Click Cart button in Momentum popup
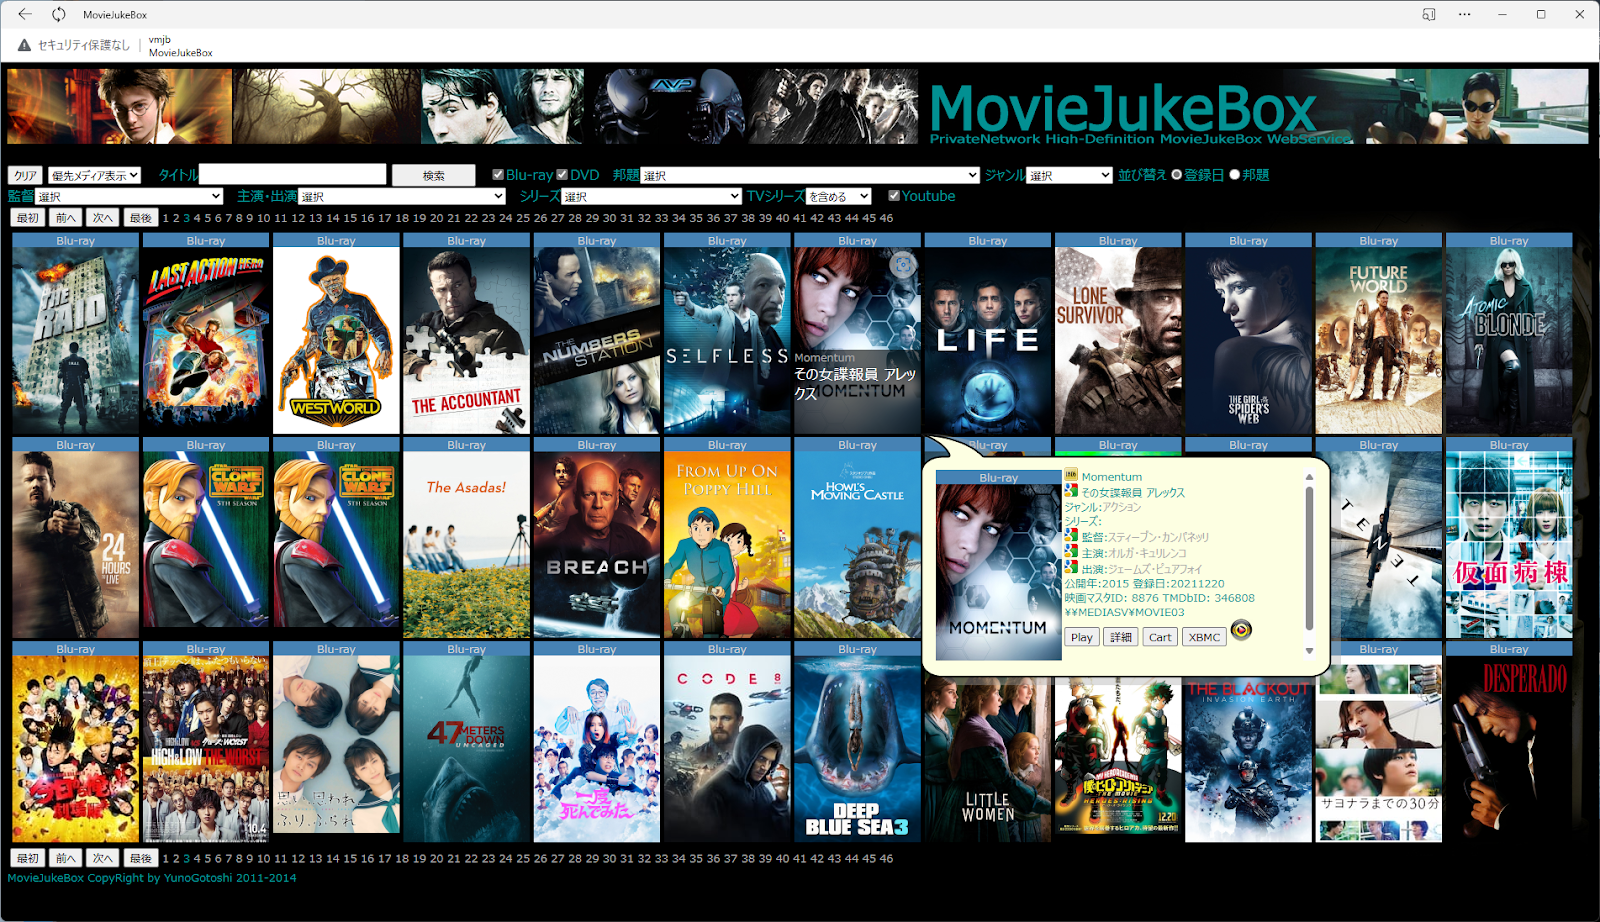1600x922 pixels. tap(1160, 637)
